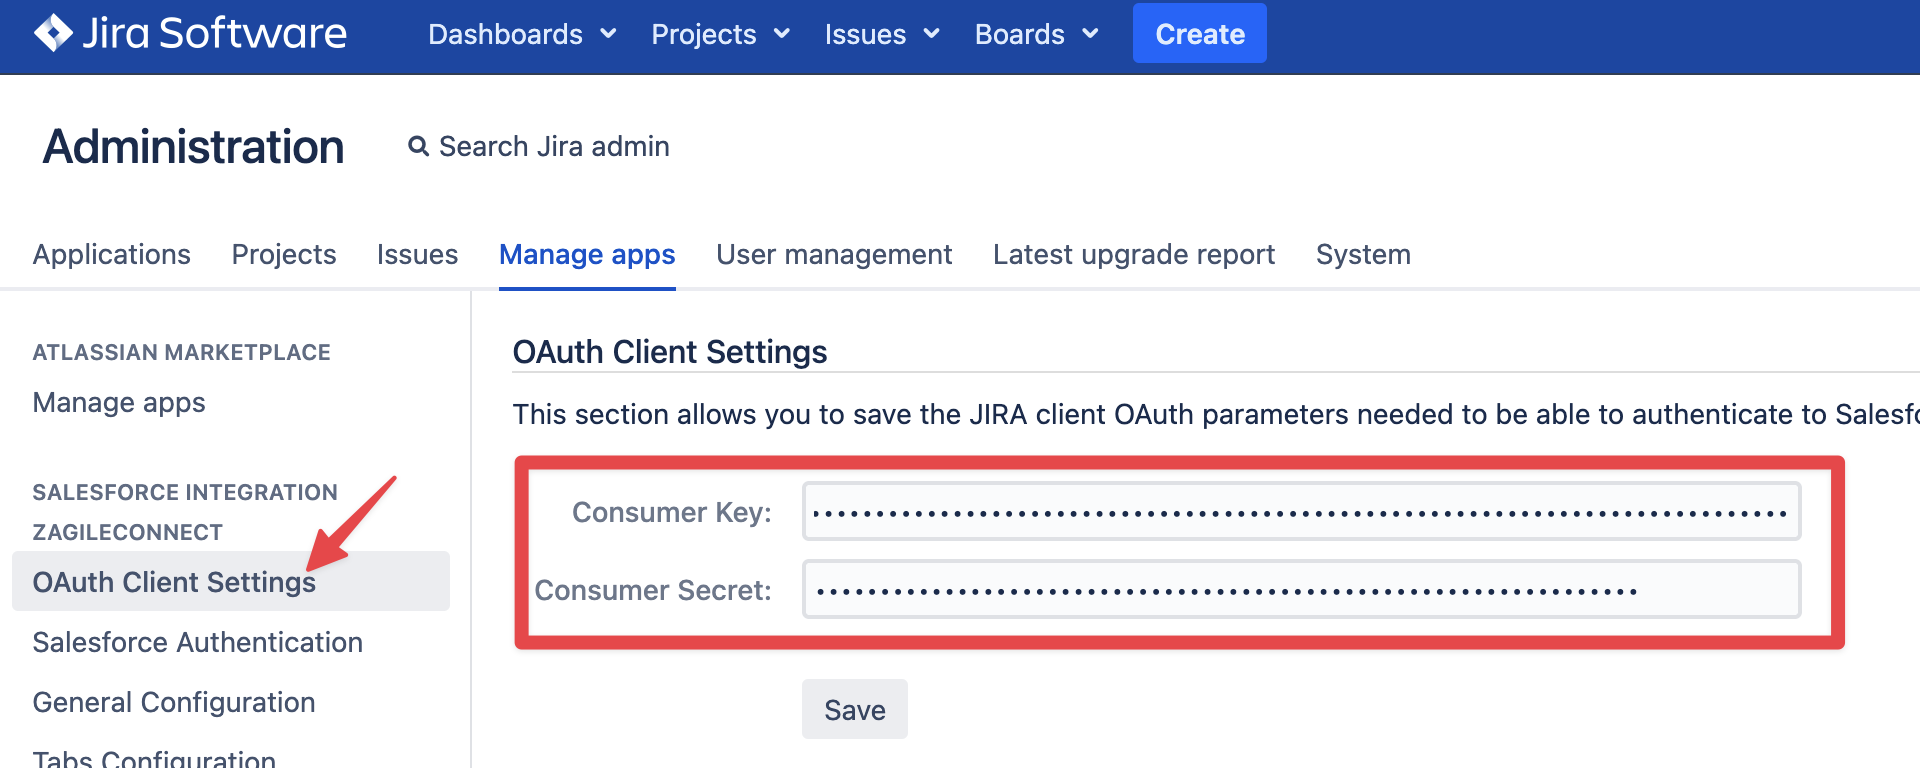Open the Issues dropdown in top bar
Image resolution: width=1920 pixels, height=768 pixels.
point(881,34)
